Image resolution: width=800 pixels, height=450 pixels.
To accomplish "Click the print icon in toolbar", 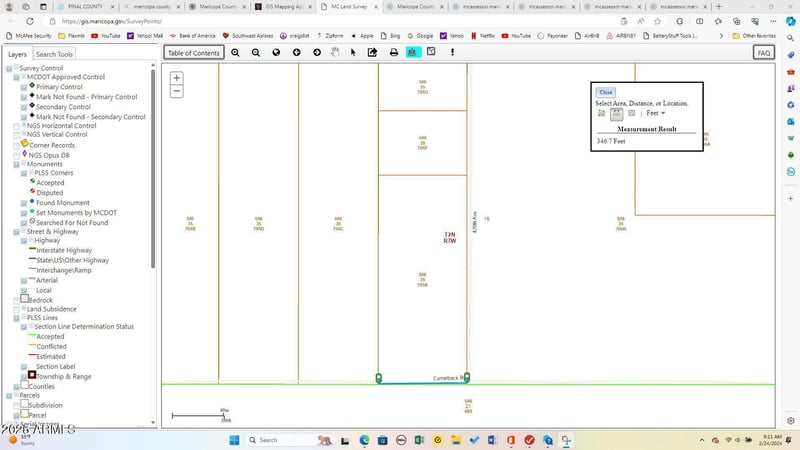I will pos(393,53).
